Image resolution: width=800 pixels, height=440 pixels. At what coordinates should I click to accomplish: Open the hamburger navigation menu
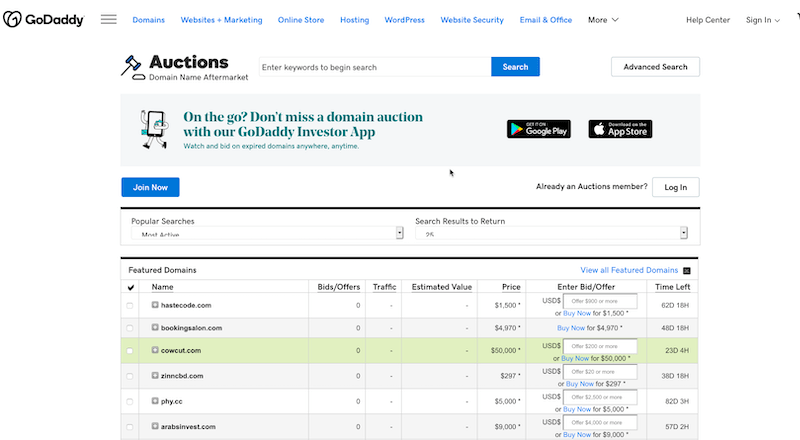pyautogui.click(x=109, y=19)
